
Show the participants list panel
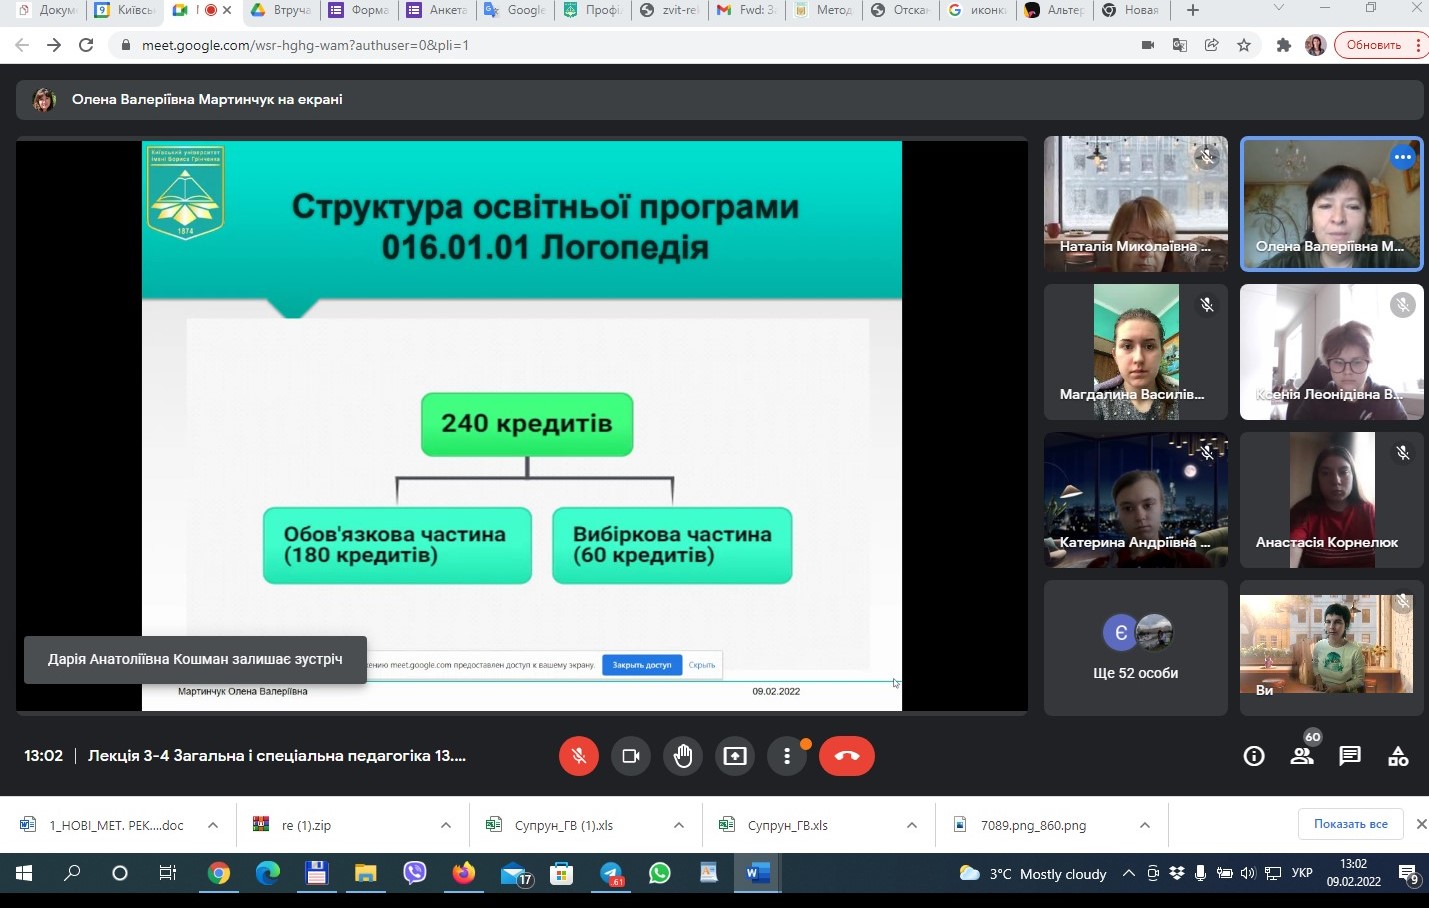(x=1302, y=756)
